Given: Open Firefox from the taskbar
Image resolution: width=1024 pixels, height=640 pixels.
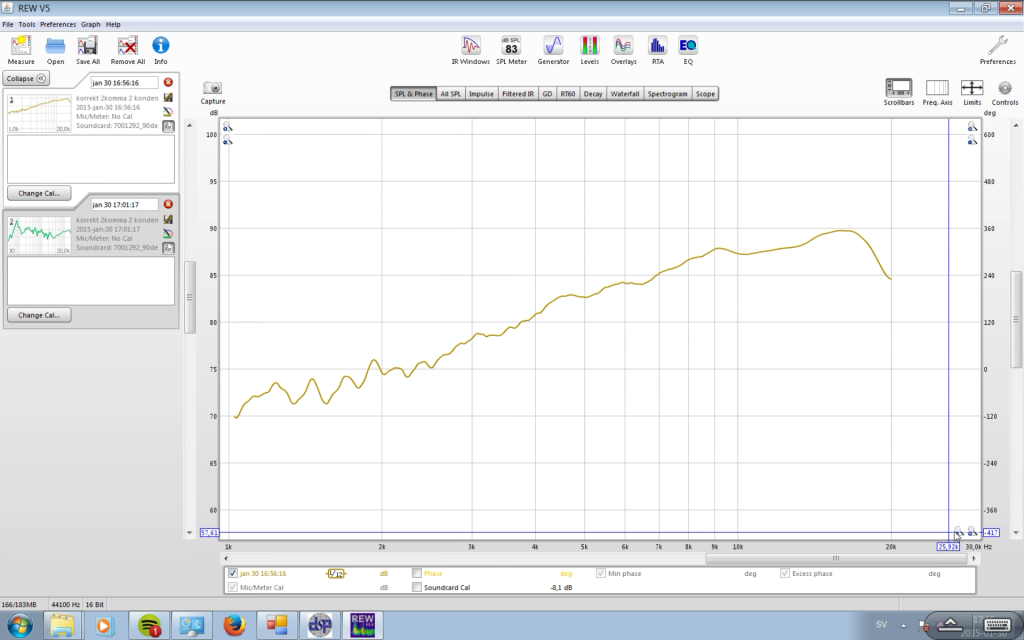Looking at the screenshot, I should [x=234, y=625].
